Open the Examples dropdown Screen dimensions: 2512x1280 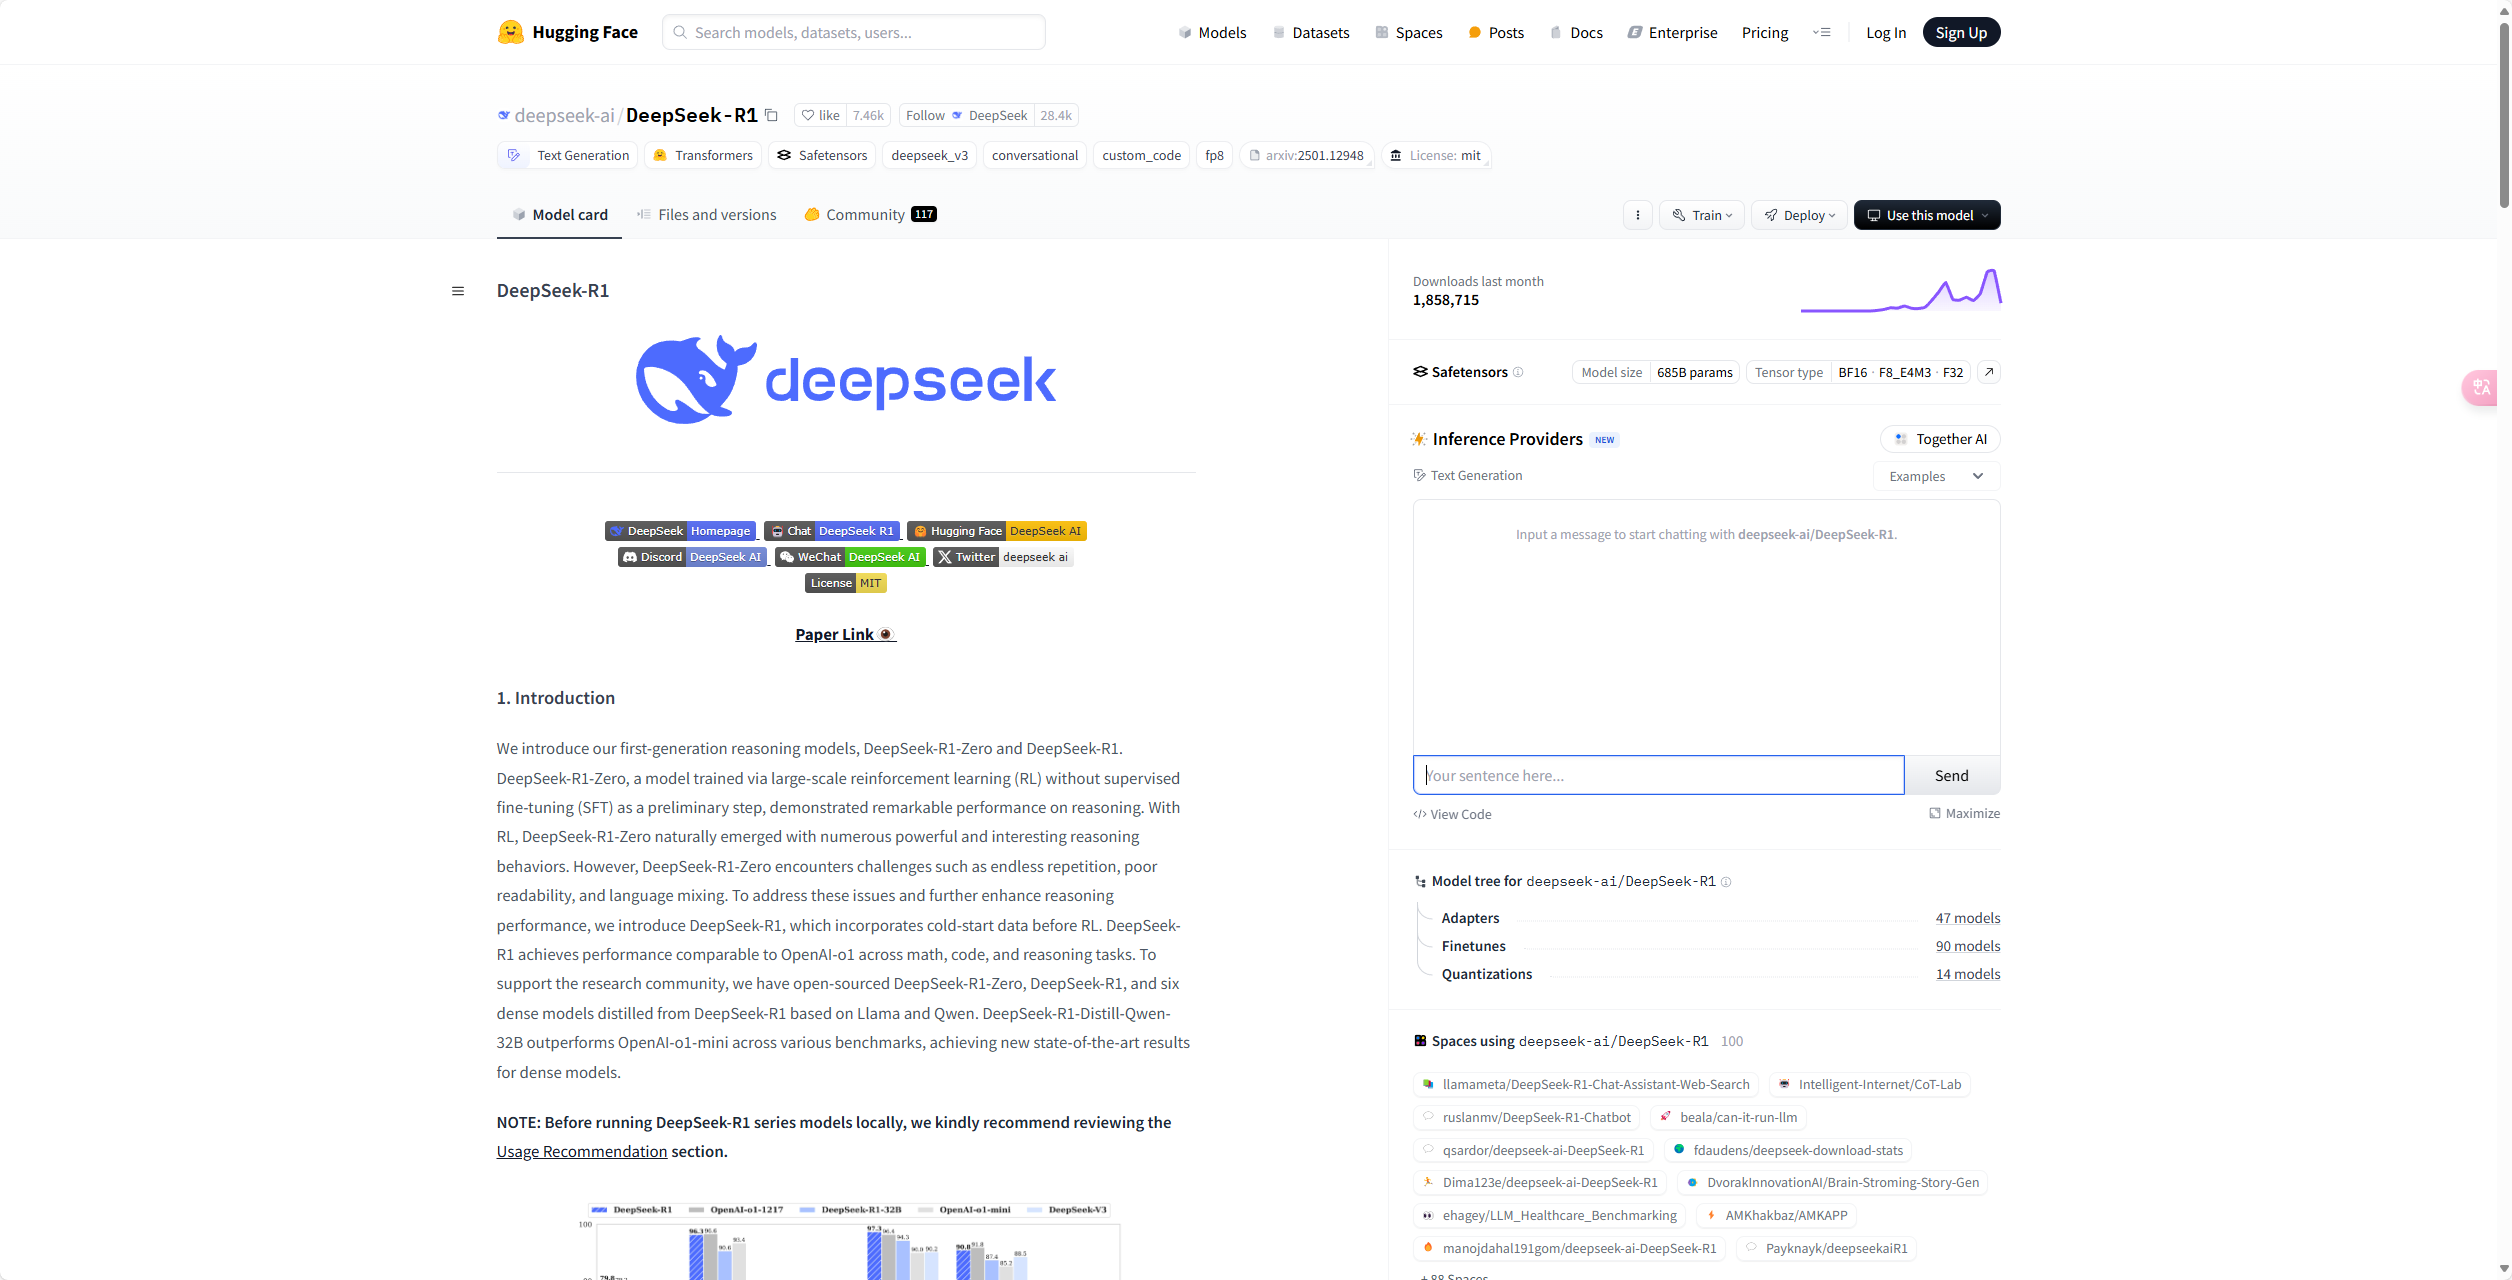1935,476
